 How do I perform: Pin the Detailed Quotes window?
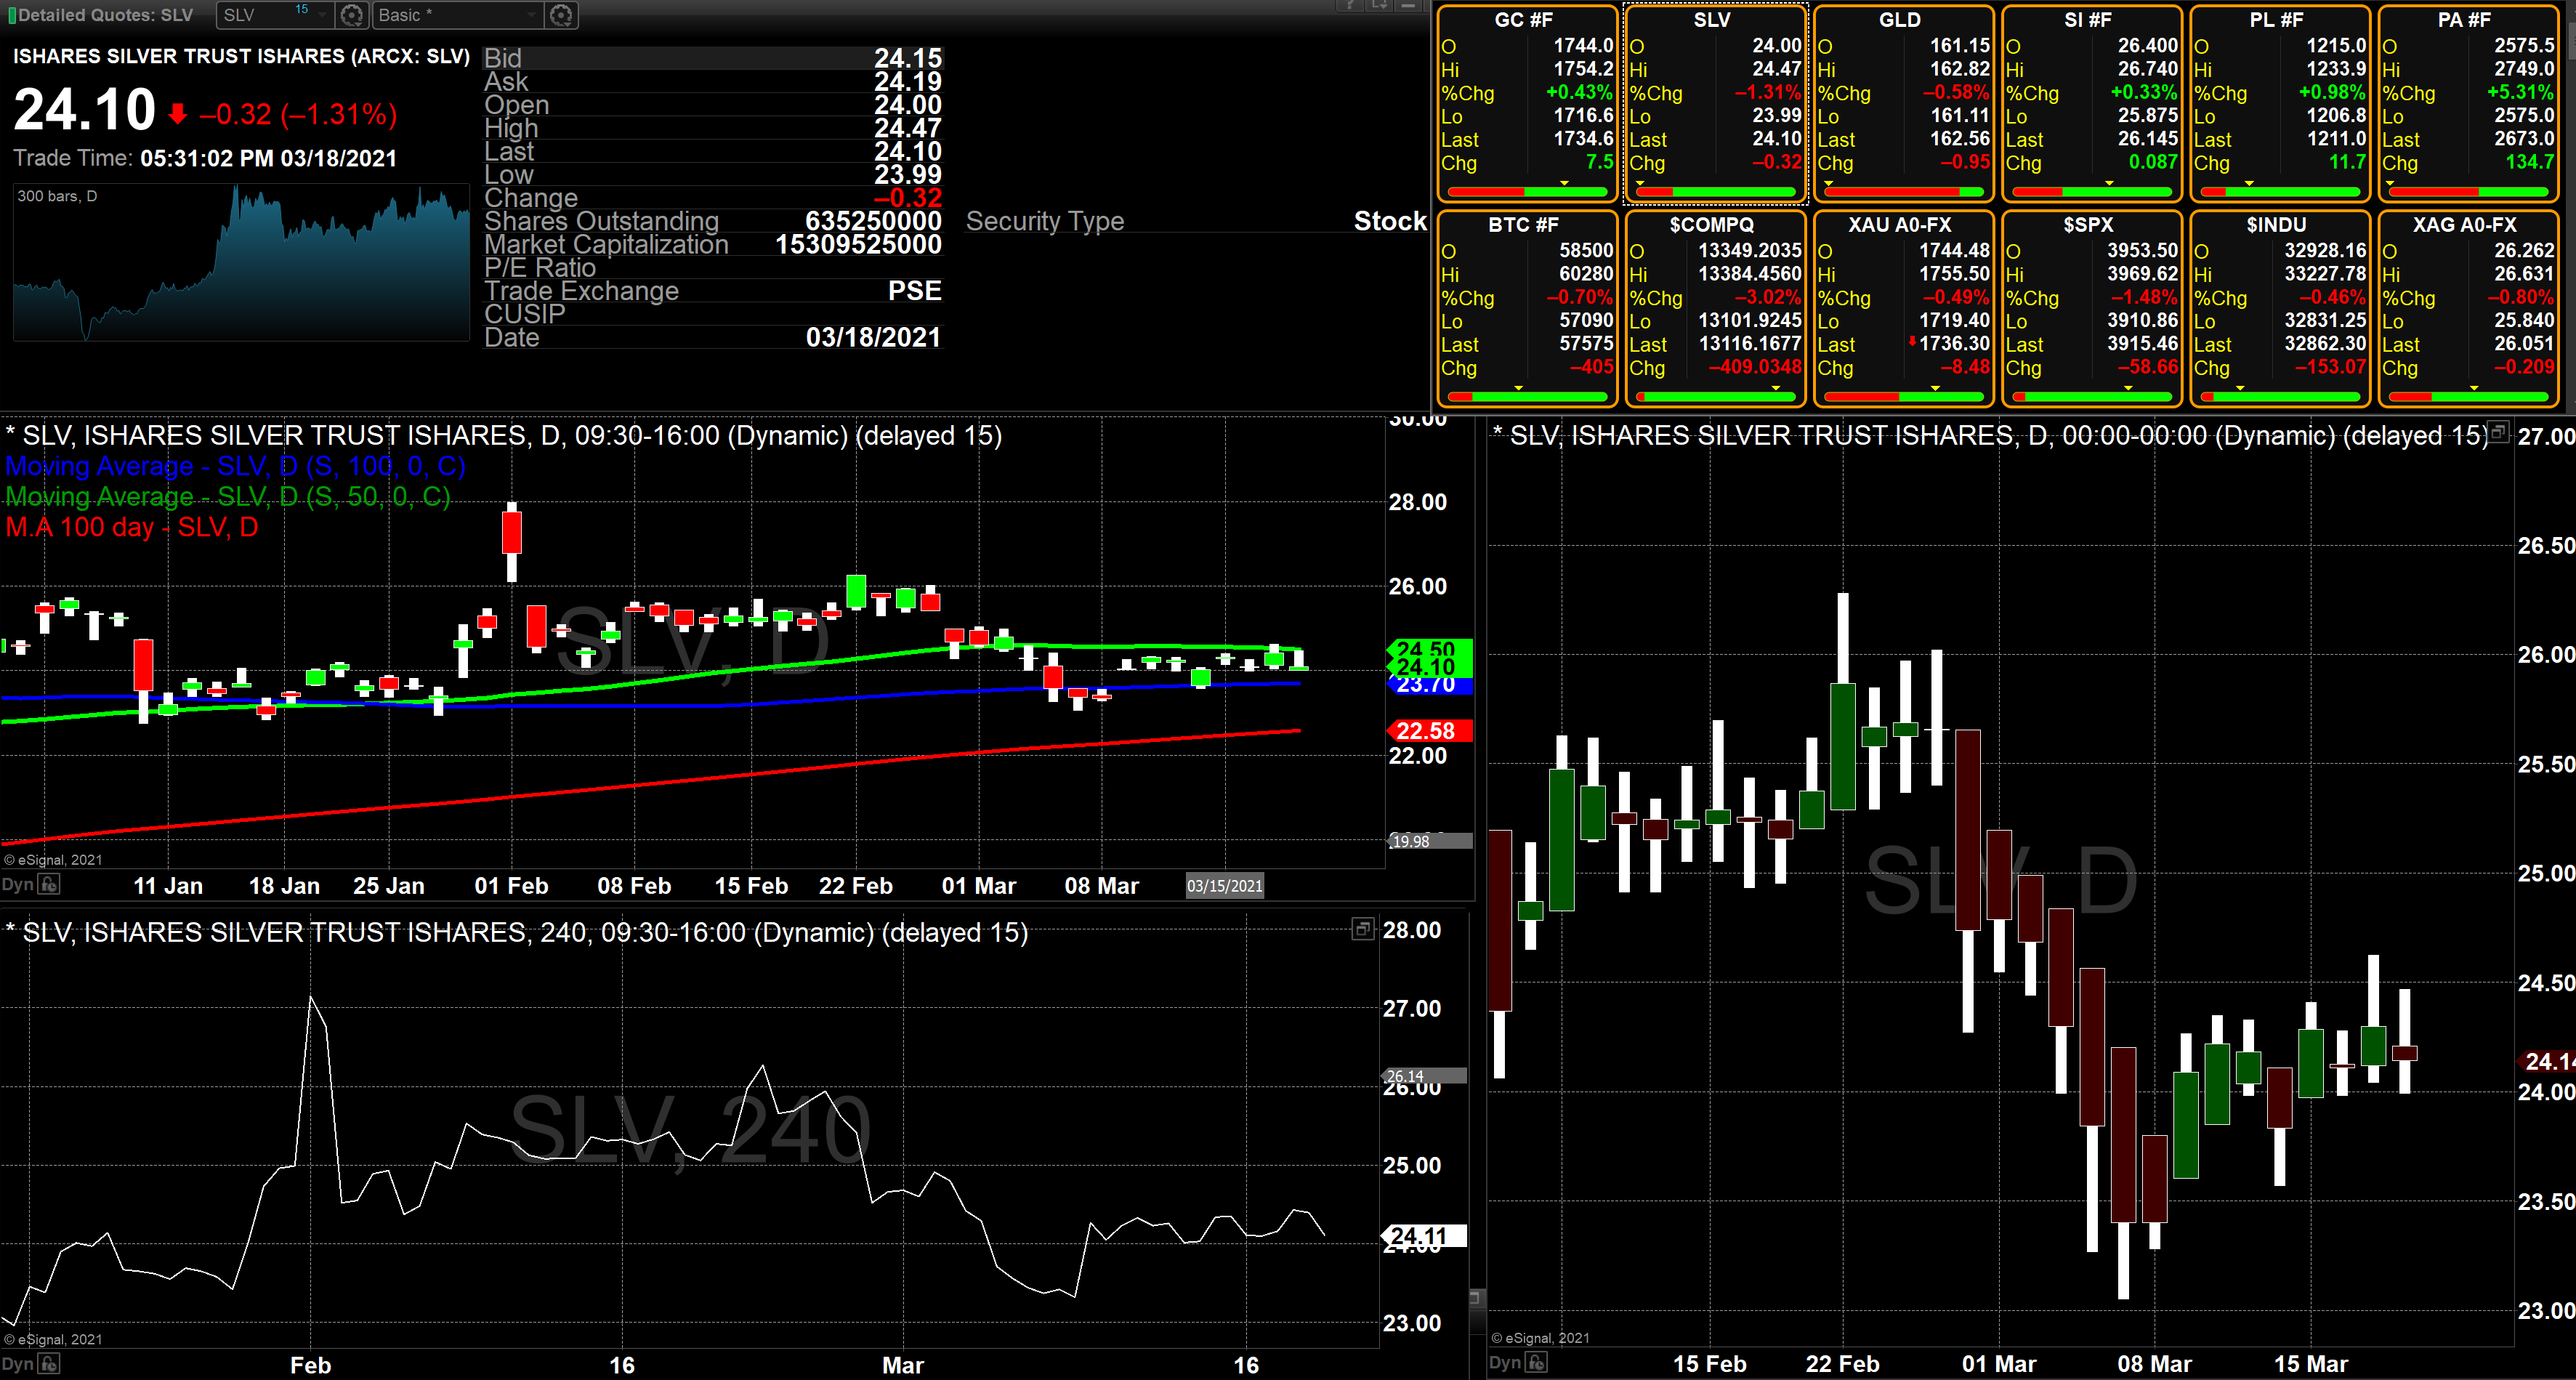(x=1379, y=6)
